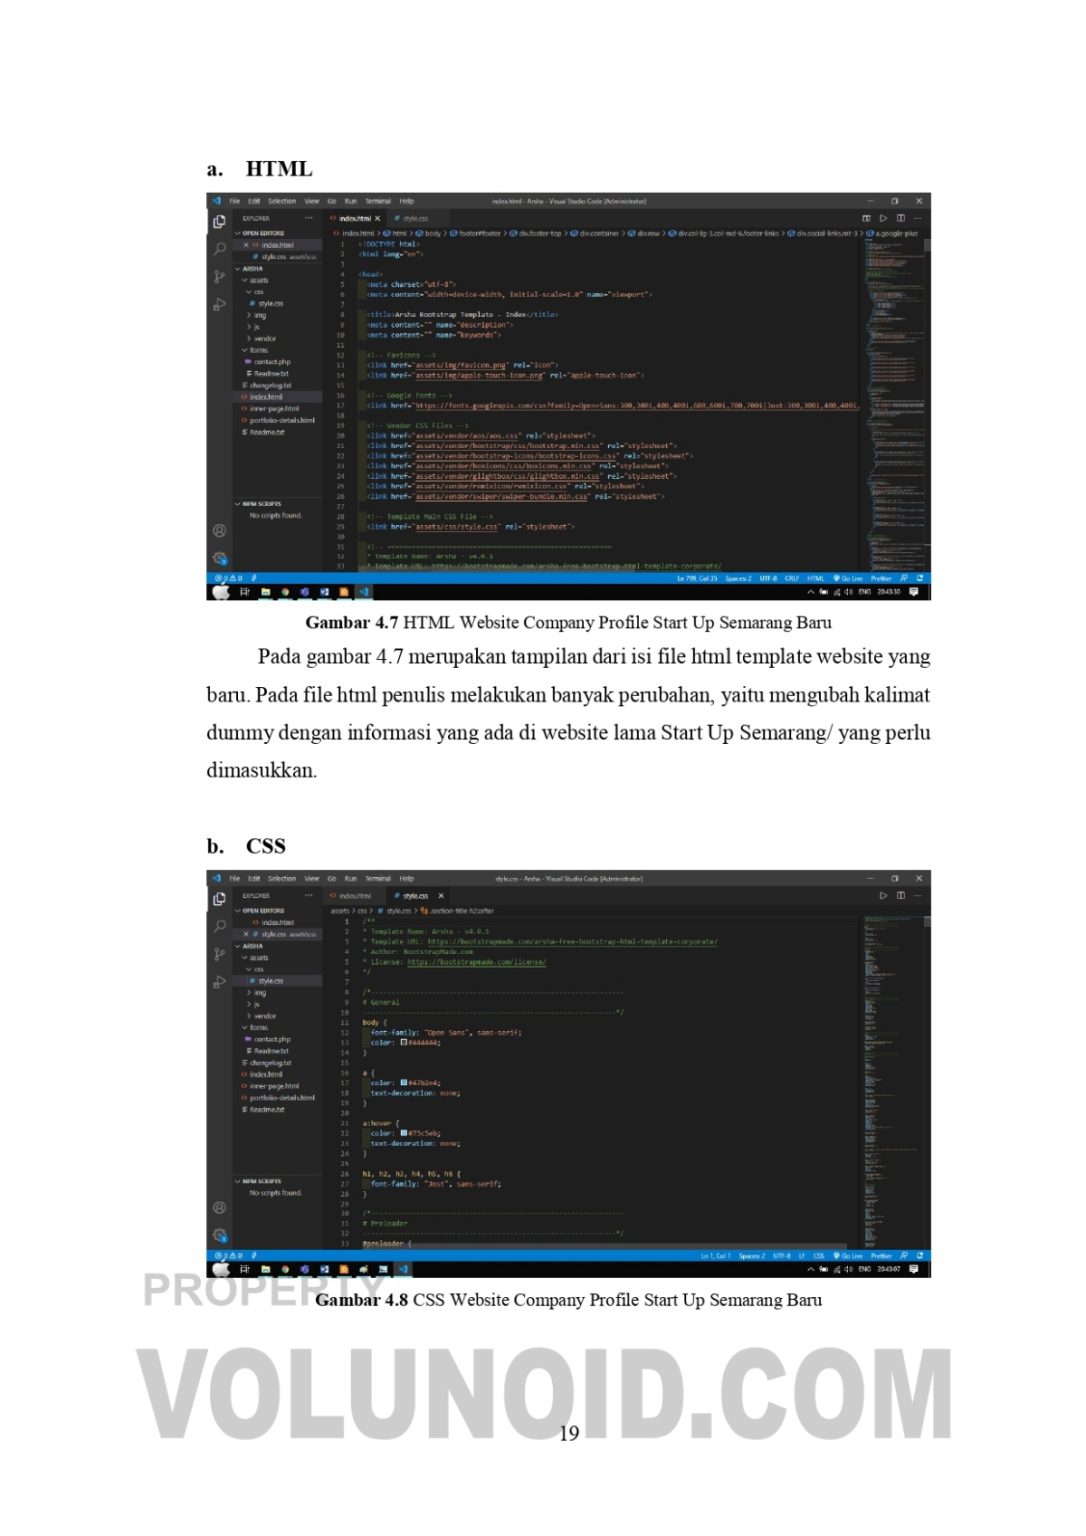Image resolution: width=1086 pixels, height=1536 pixels.
Task: Click Accounts icon in the index.html window
Action: tap(219, 530)
